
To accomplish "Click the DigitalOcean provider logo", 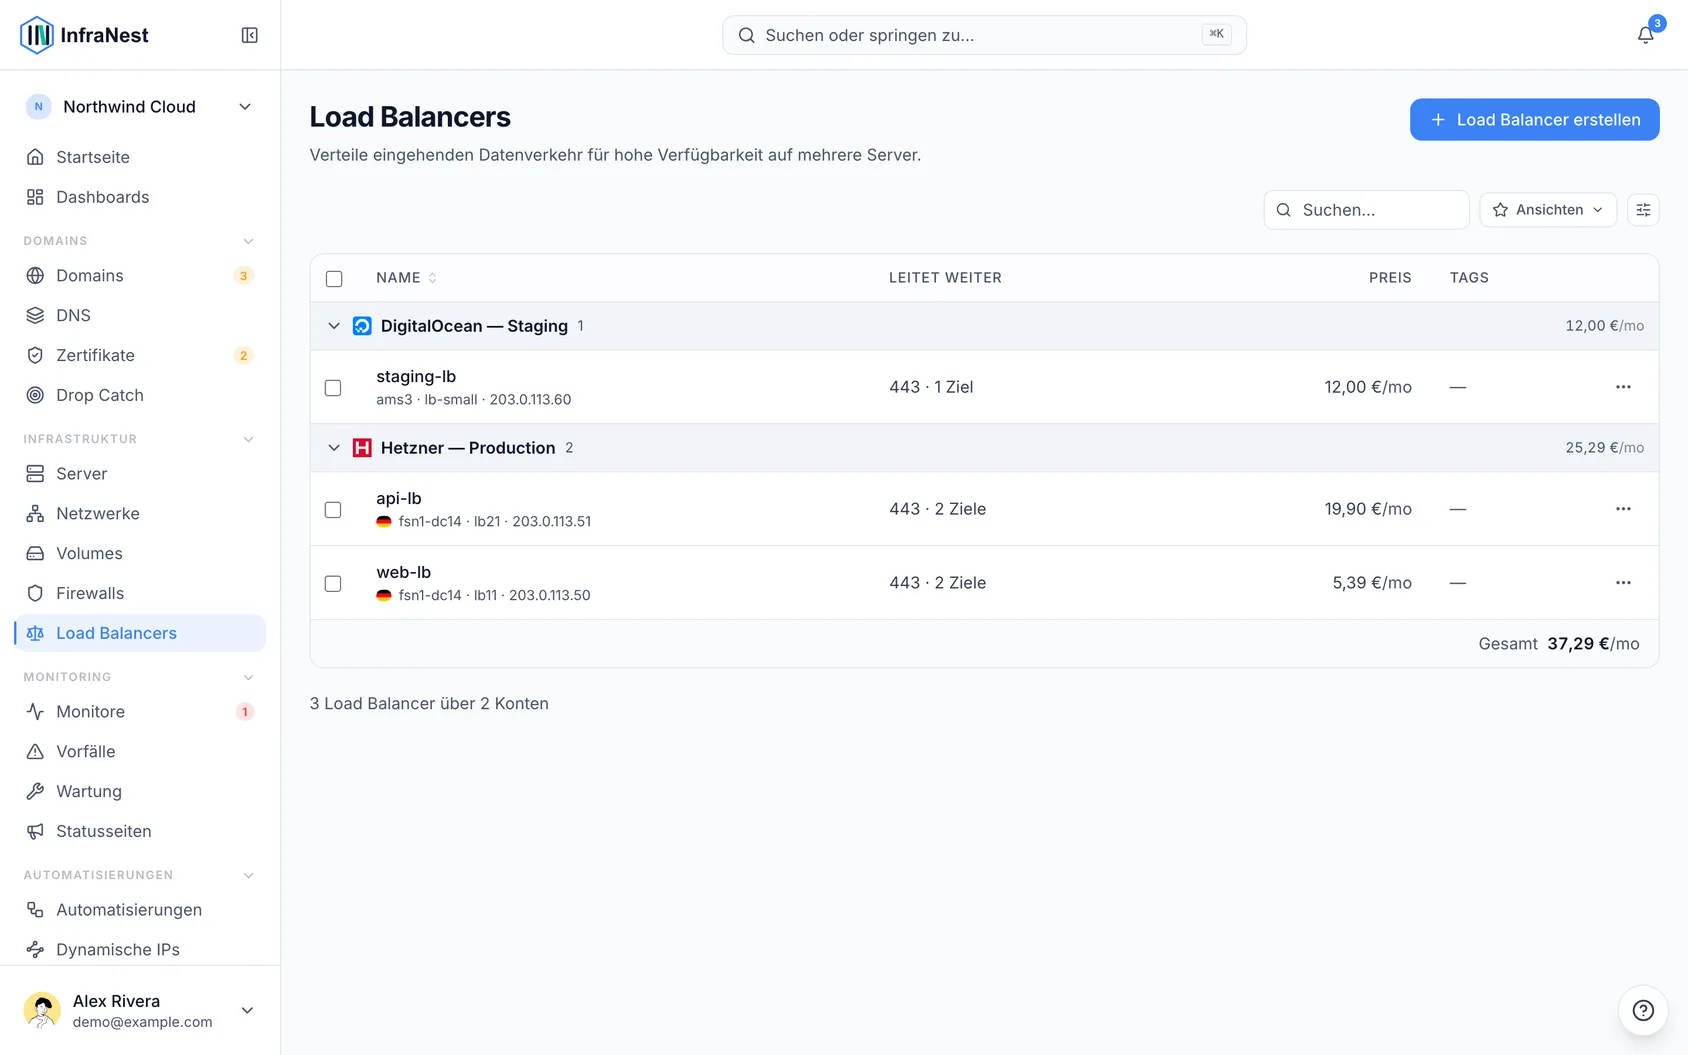I will point(362,326).
